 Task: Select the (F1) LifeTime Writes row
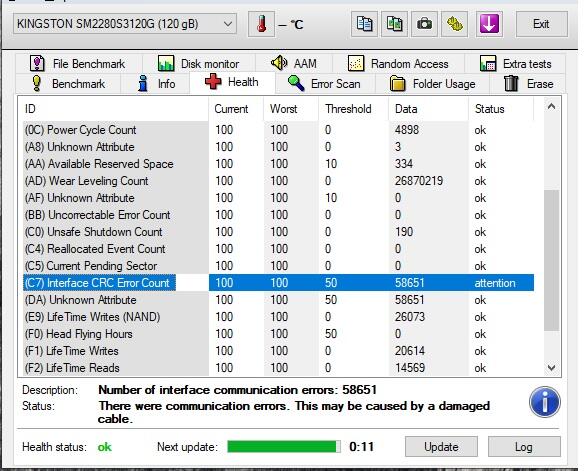279,351
